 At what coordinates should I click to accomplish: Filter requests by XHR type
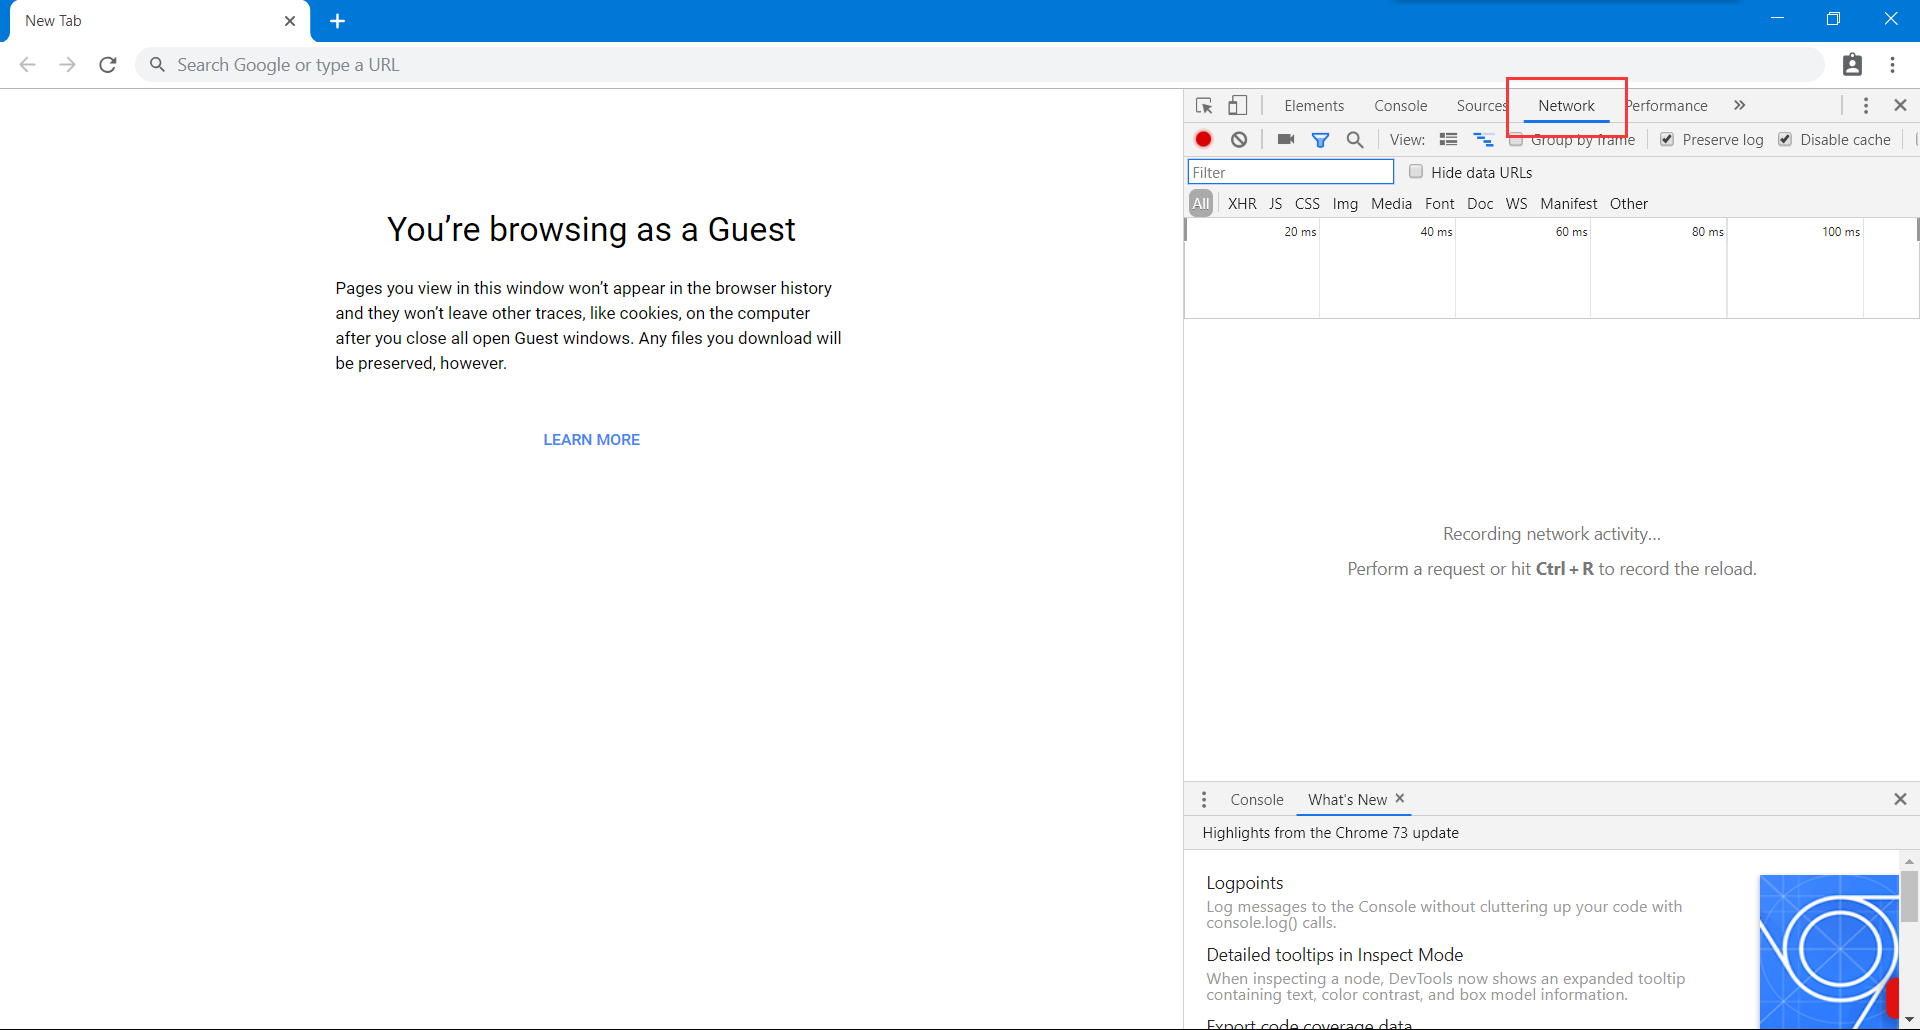click(x=1242, y=204)
